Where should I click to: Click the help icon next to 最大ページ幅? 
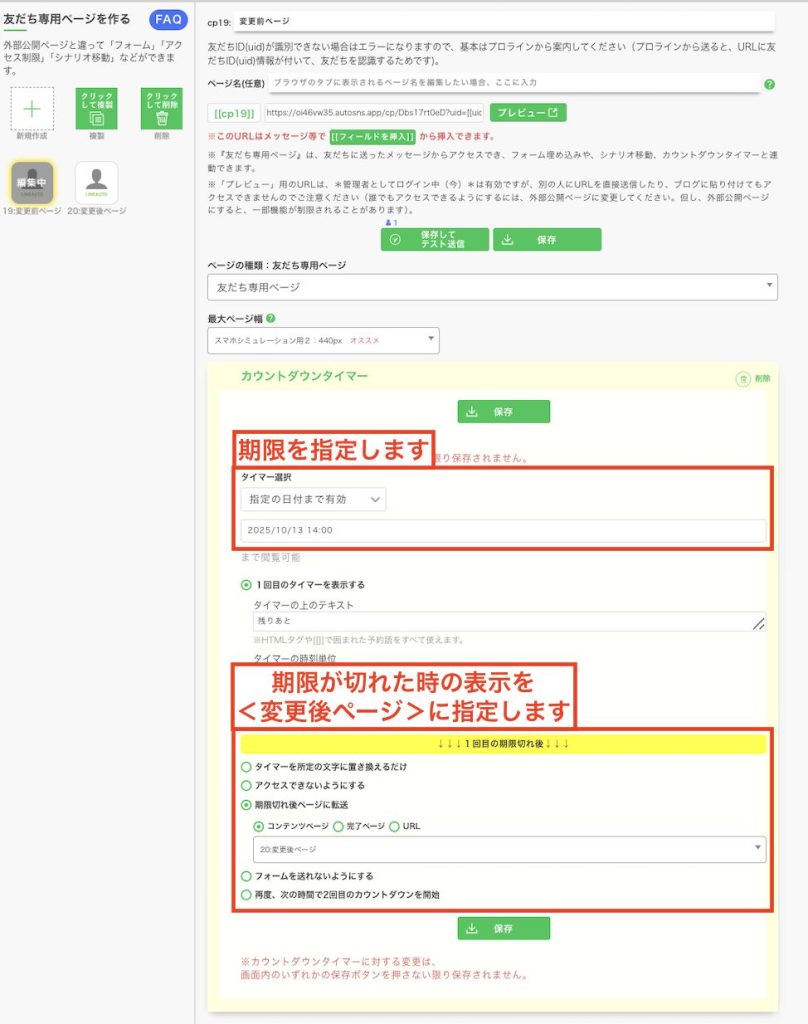[x=271, y=319]
